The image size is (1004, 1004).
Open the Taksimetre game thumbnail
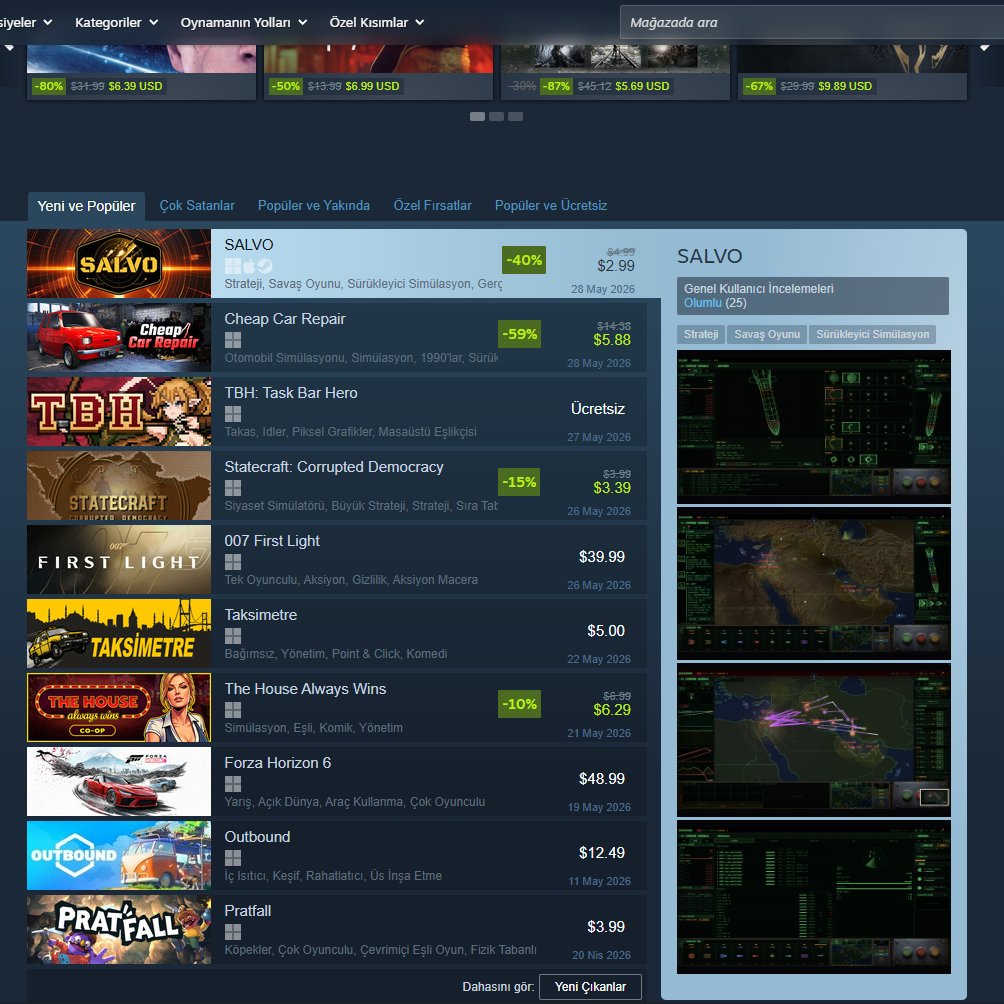coord(119,633)
